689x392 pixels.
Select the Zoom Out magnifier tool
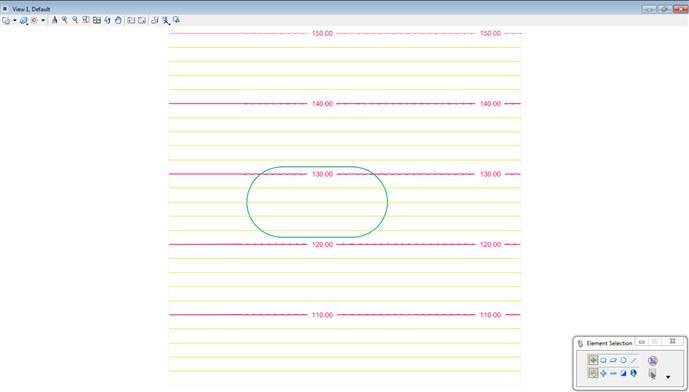point(75,20)
